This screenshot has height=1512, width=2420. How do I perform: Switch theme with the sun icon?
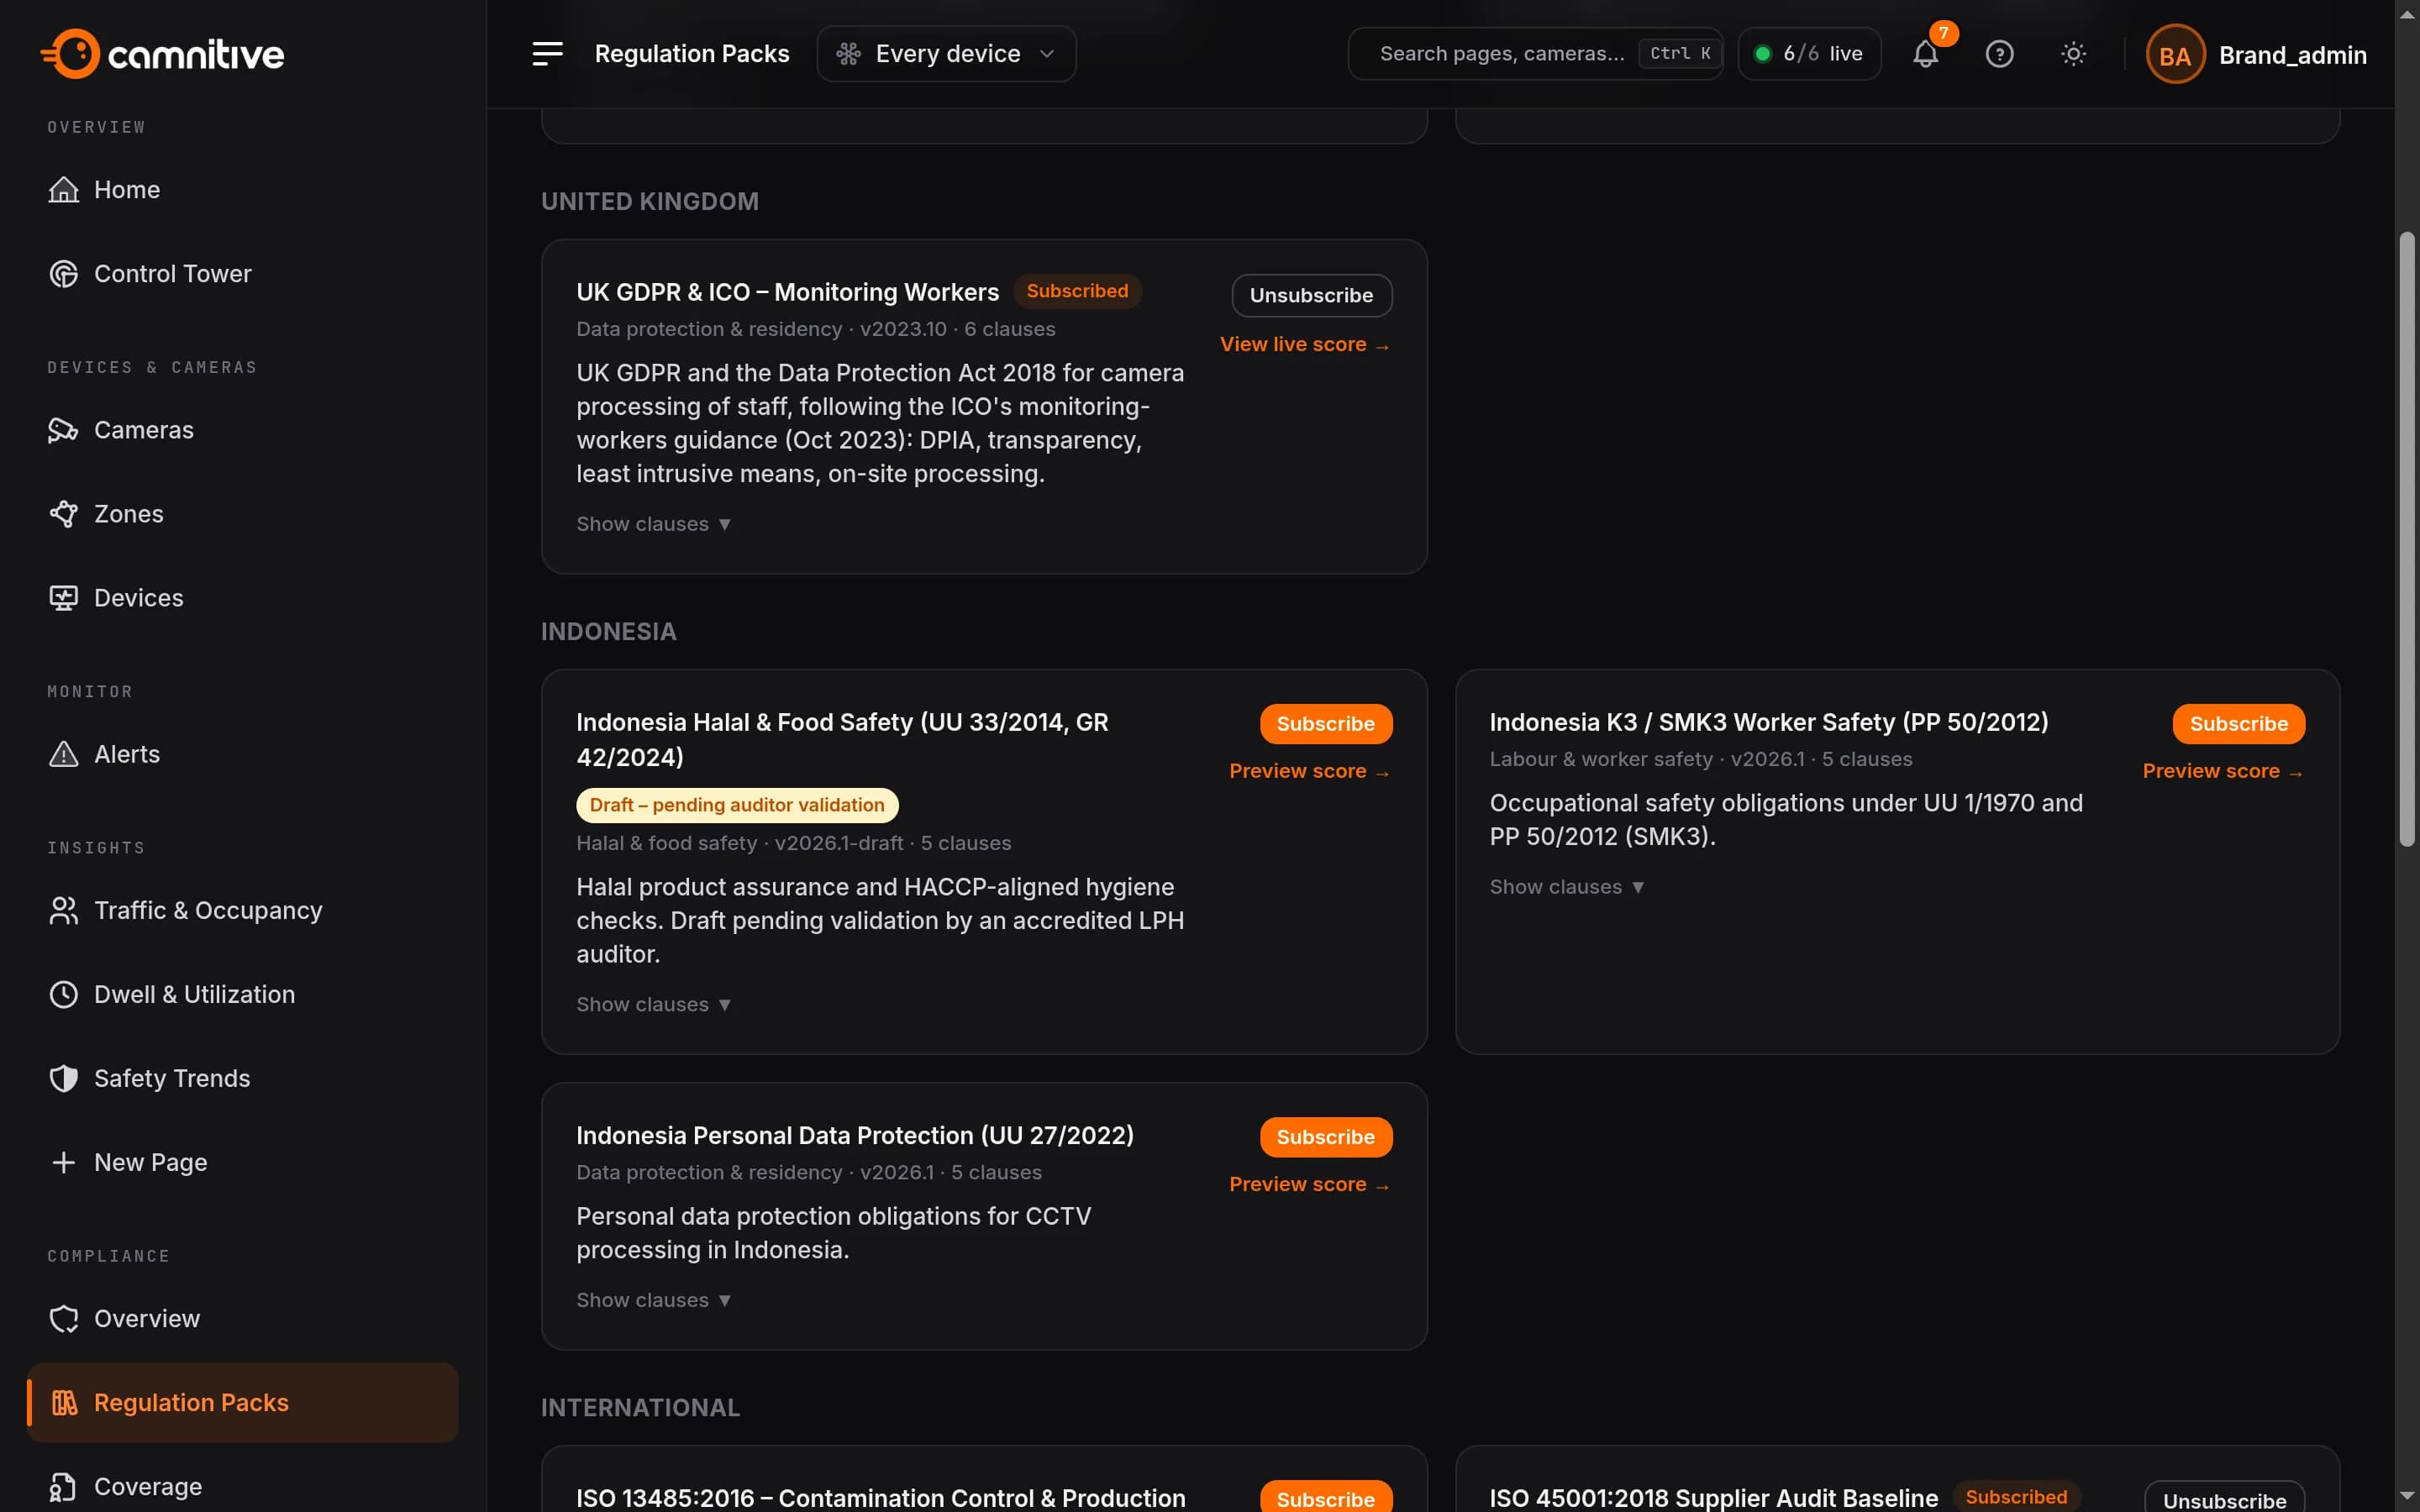pos(2073,54)
